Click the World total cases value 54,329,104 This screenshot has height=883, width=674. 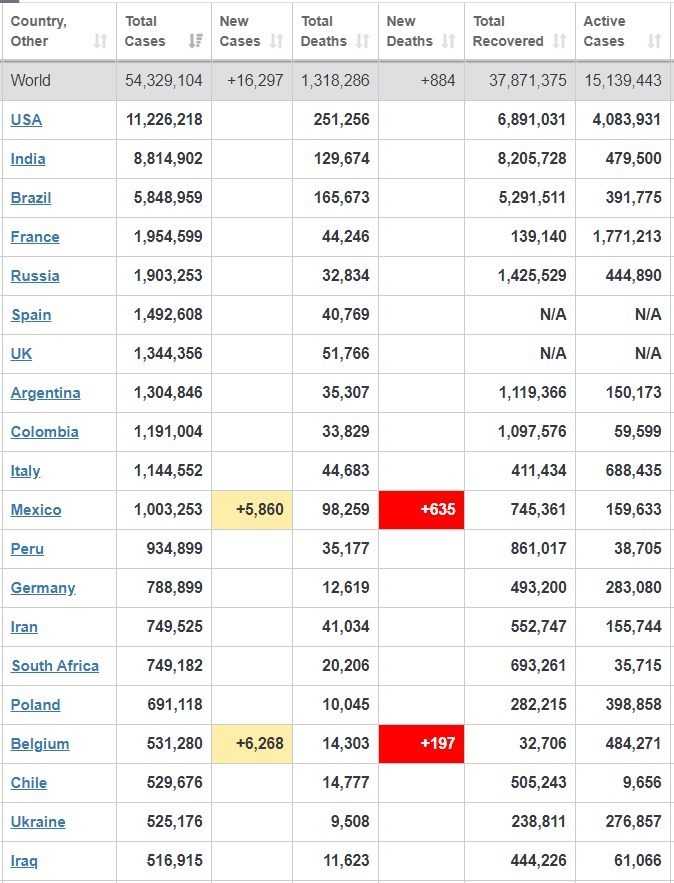[164, 81]
